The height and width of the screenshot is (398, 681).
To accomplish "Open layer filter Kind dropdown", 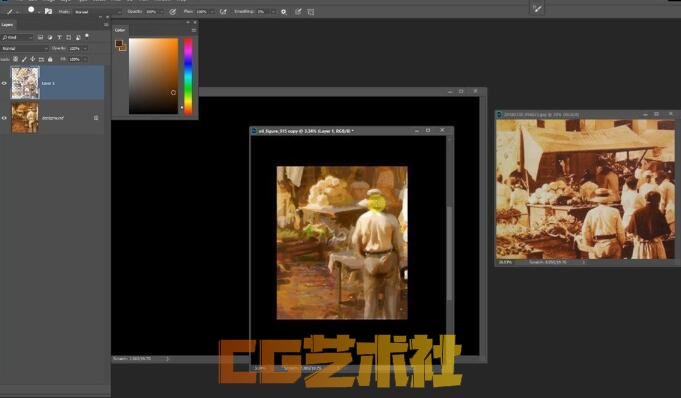I will (x=17, y=37).
